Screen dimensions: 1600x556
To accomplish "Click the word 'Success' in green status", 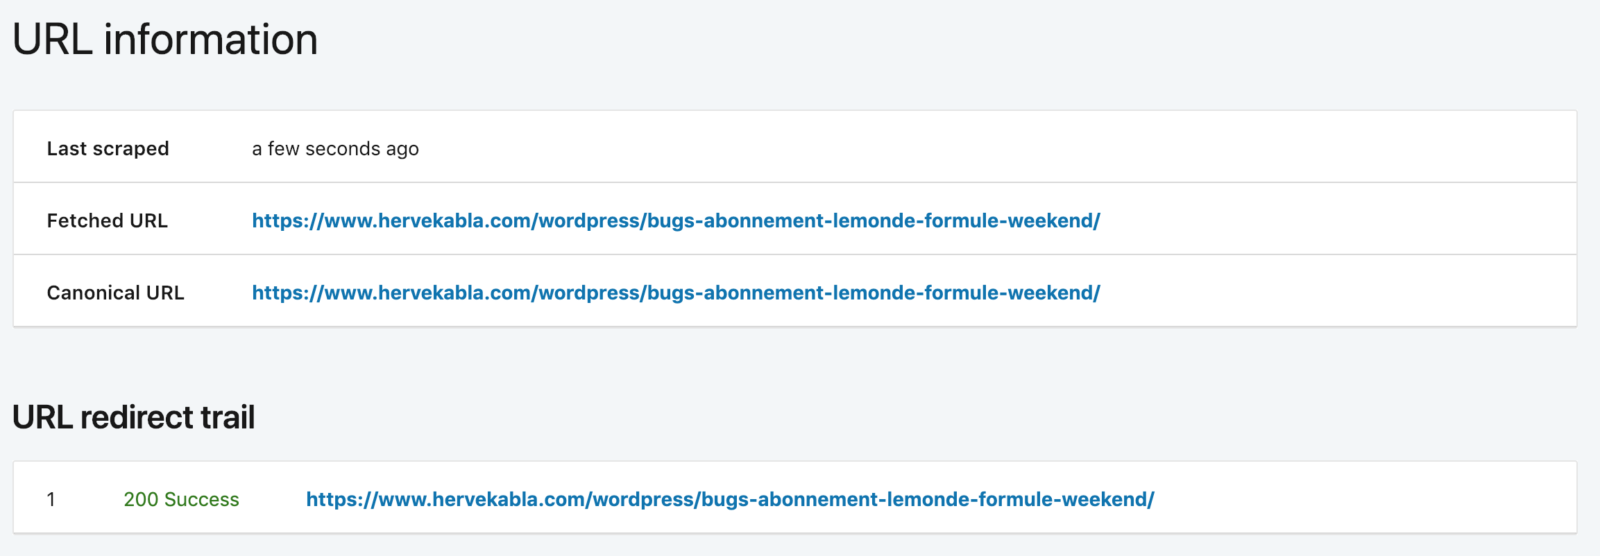I will 202,499.
